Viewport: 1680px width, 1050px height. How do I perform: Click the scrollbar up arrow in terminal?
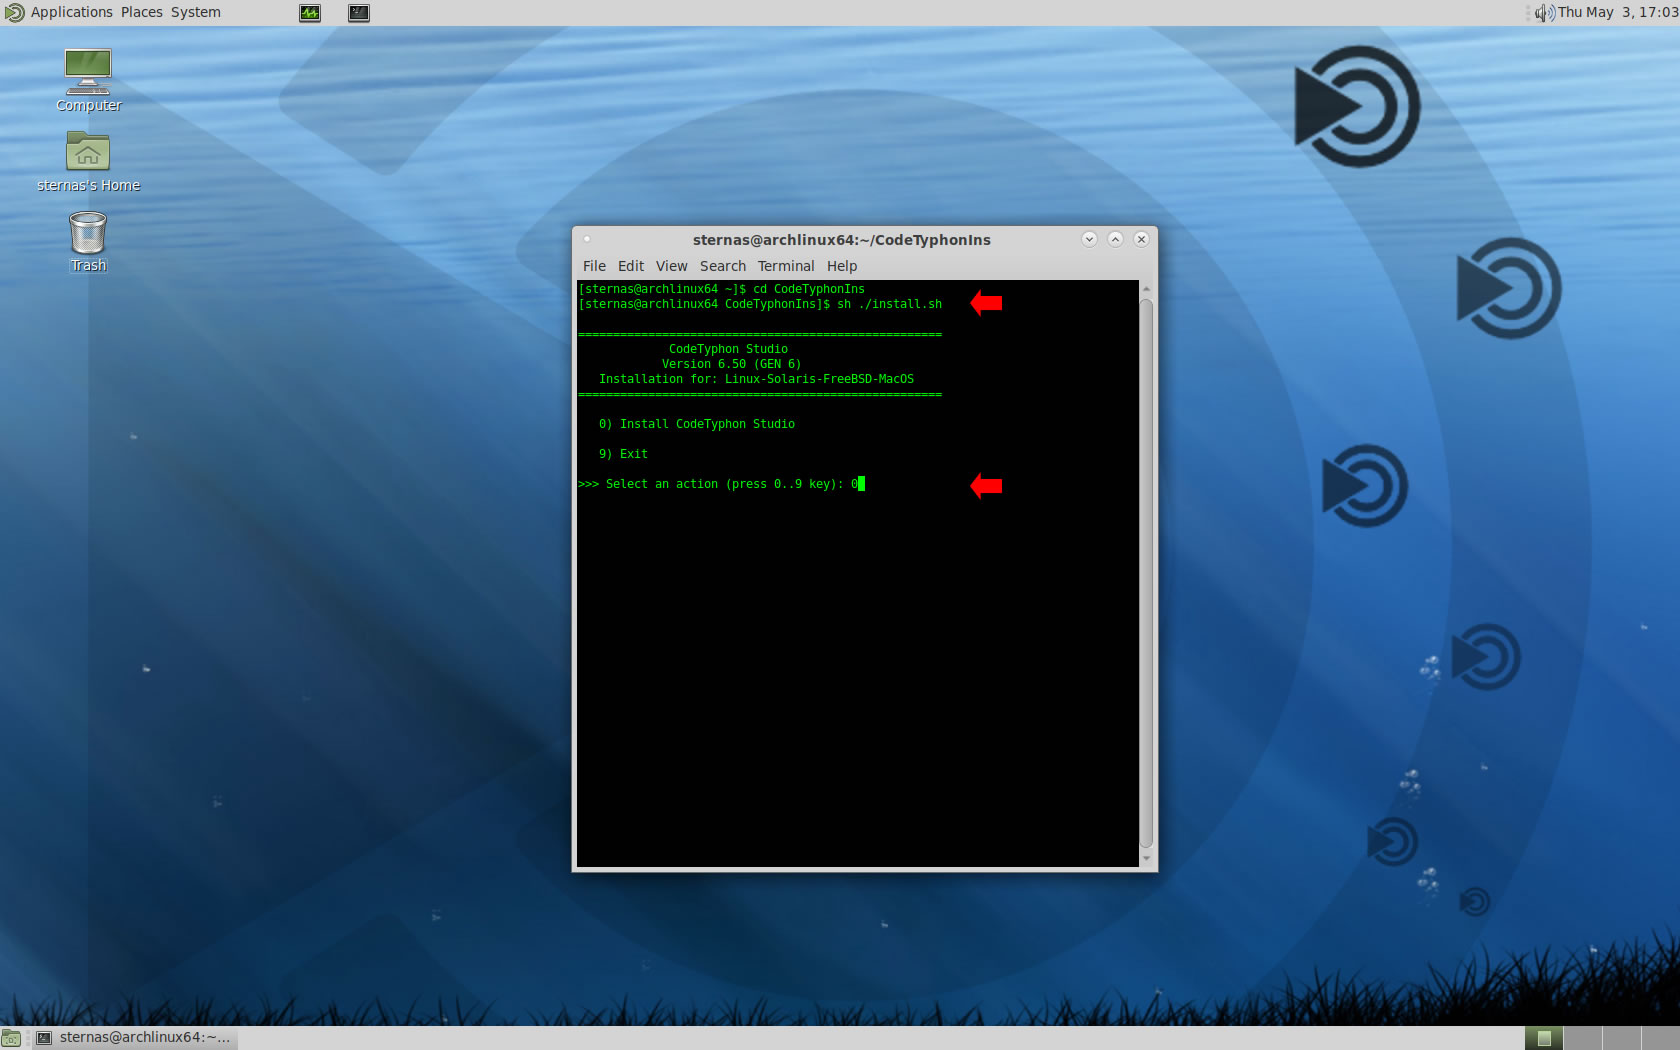point(1146,289)
